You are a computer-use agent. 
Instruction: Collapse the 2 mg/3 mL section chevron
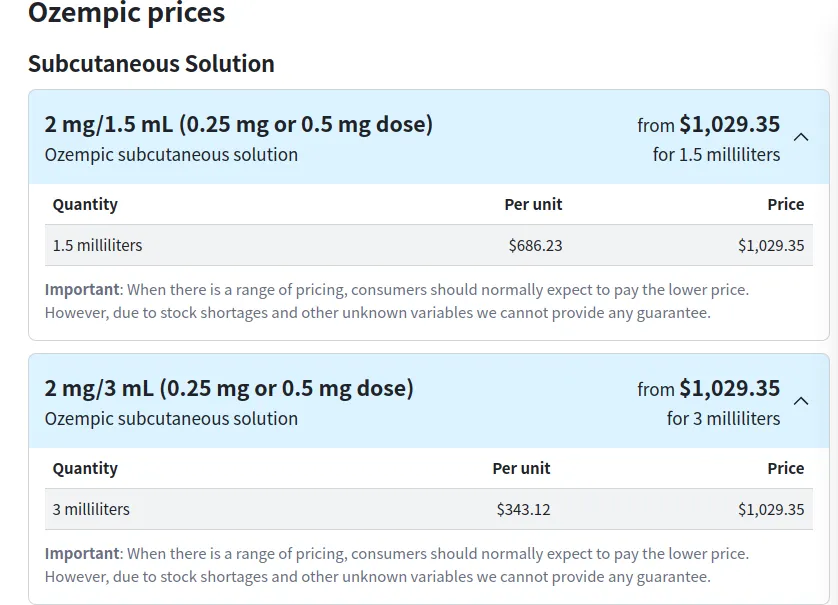(x=801, y=402)
